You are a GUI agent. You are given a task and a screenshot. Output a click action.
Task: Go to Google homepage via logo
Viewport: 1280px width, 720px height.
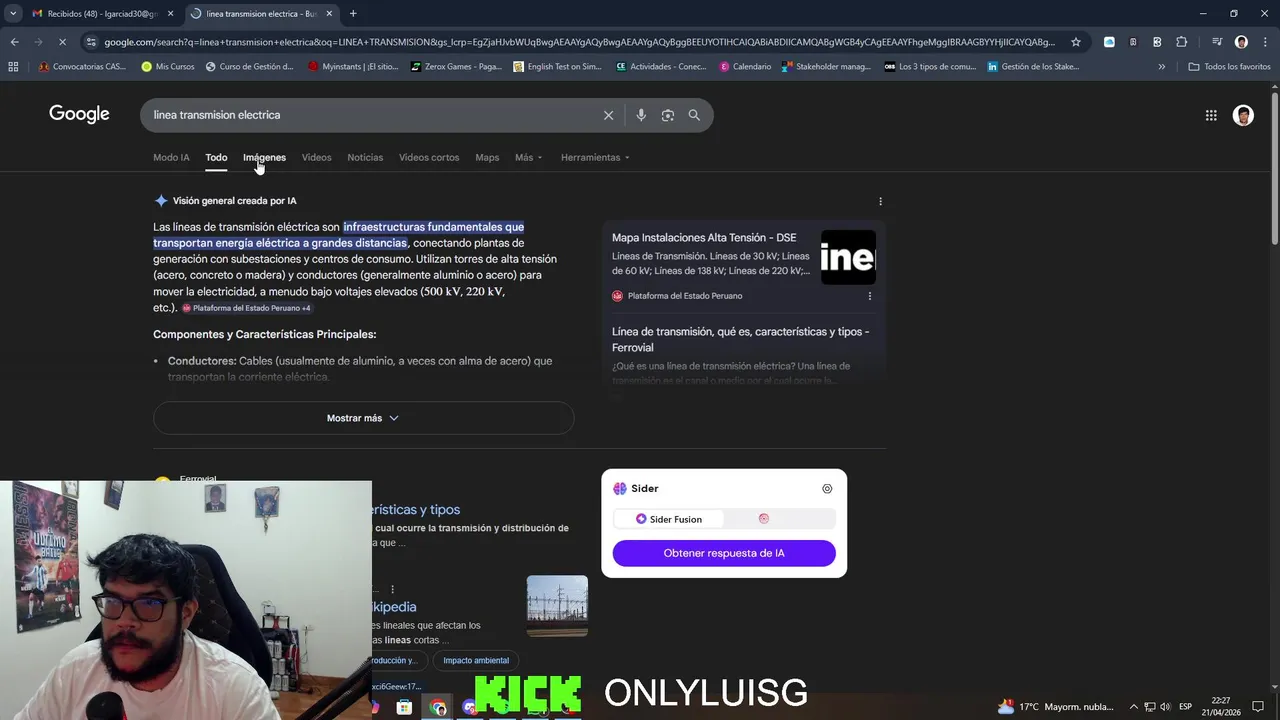[x=79, y=114]
